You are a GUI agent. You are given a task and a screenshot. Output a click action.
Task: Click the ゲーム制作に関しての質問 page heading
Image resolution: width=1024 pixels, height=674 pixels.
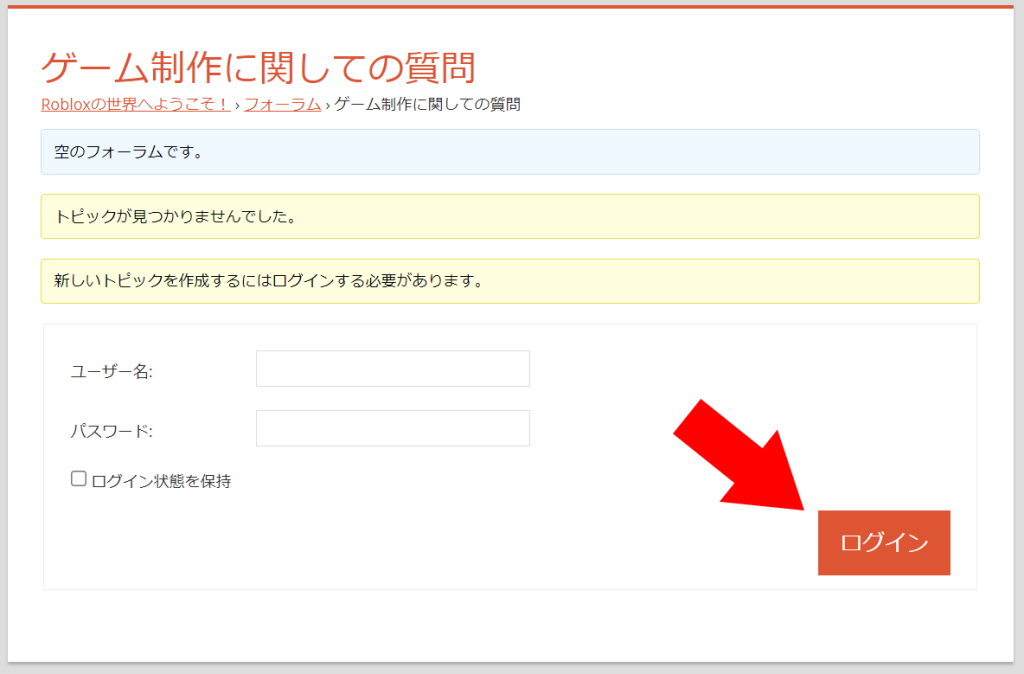(x=258, y=68)
